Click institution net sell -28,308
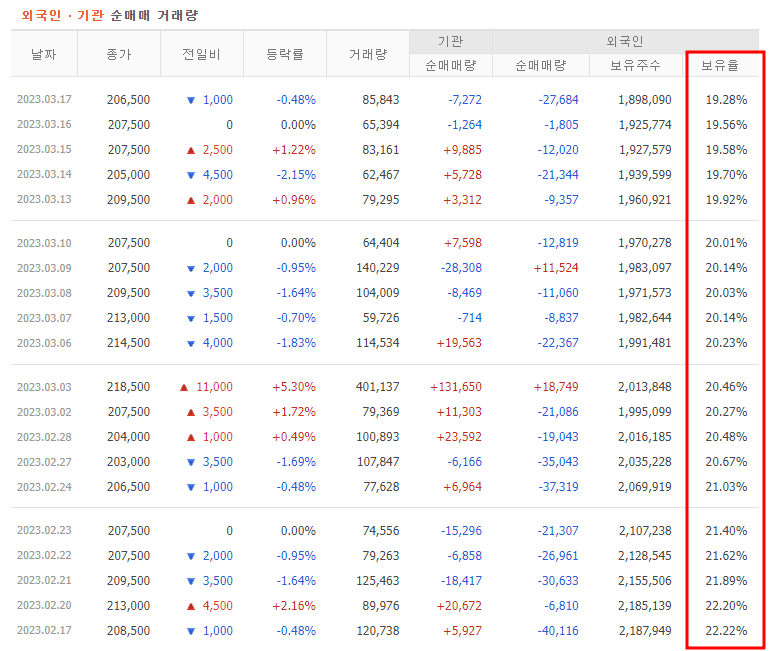 coord(461,268)
